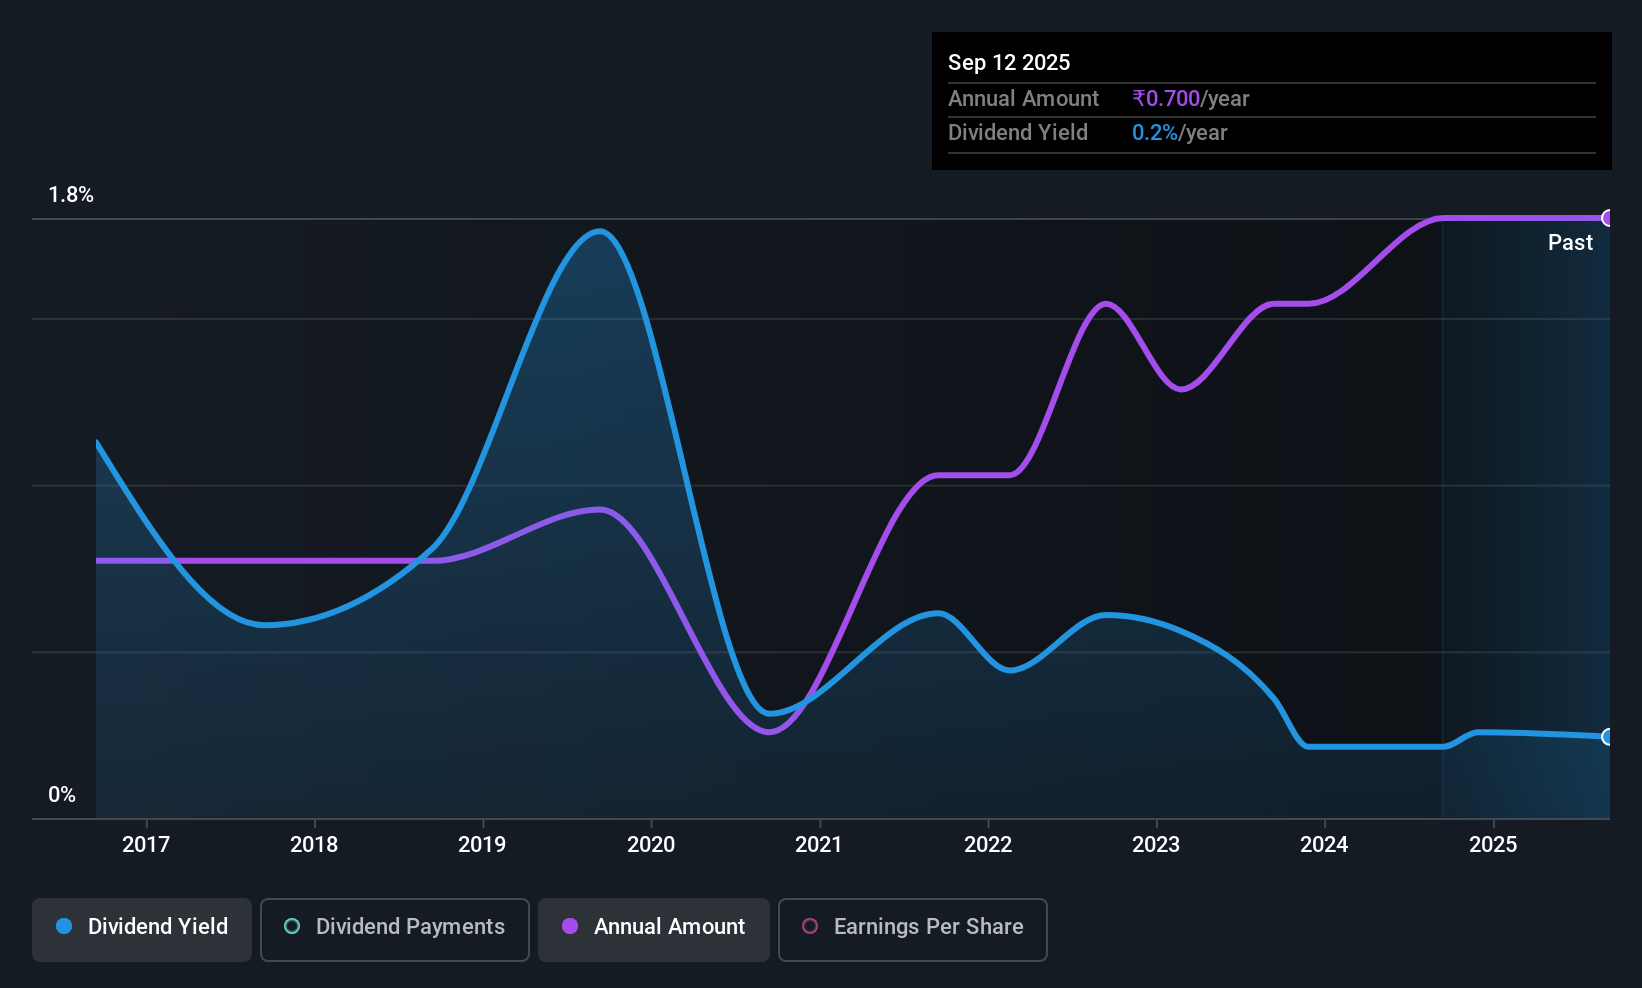Screen dimensions: 1642x988
Task: Click the 0% y-axis label
Action: pos(62,795)
